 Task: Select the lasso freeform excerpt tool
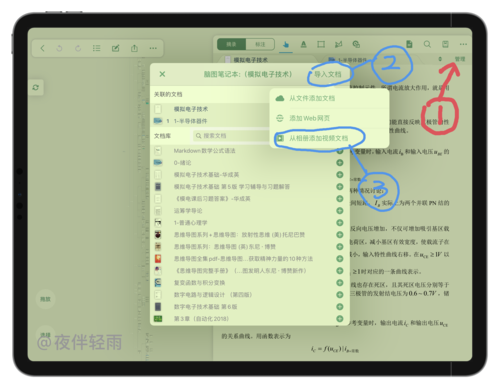[x=339, y=44]
